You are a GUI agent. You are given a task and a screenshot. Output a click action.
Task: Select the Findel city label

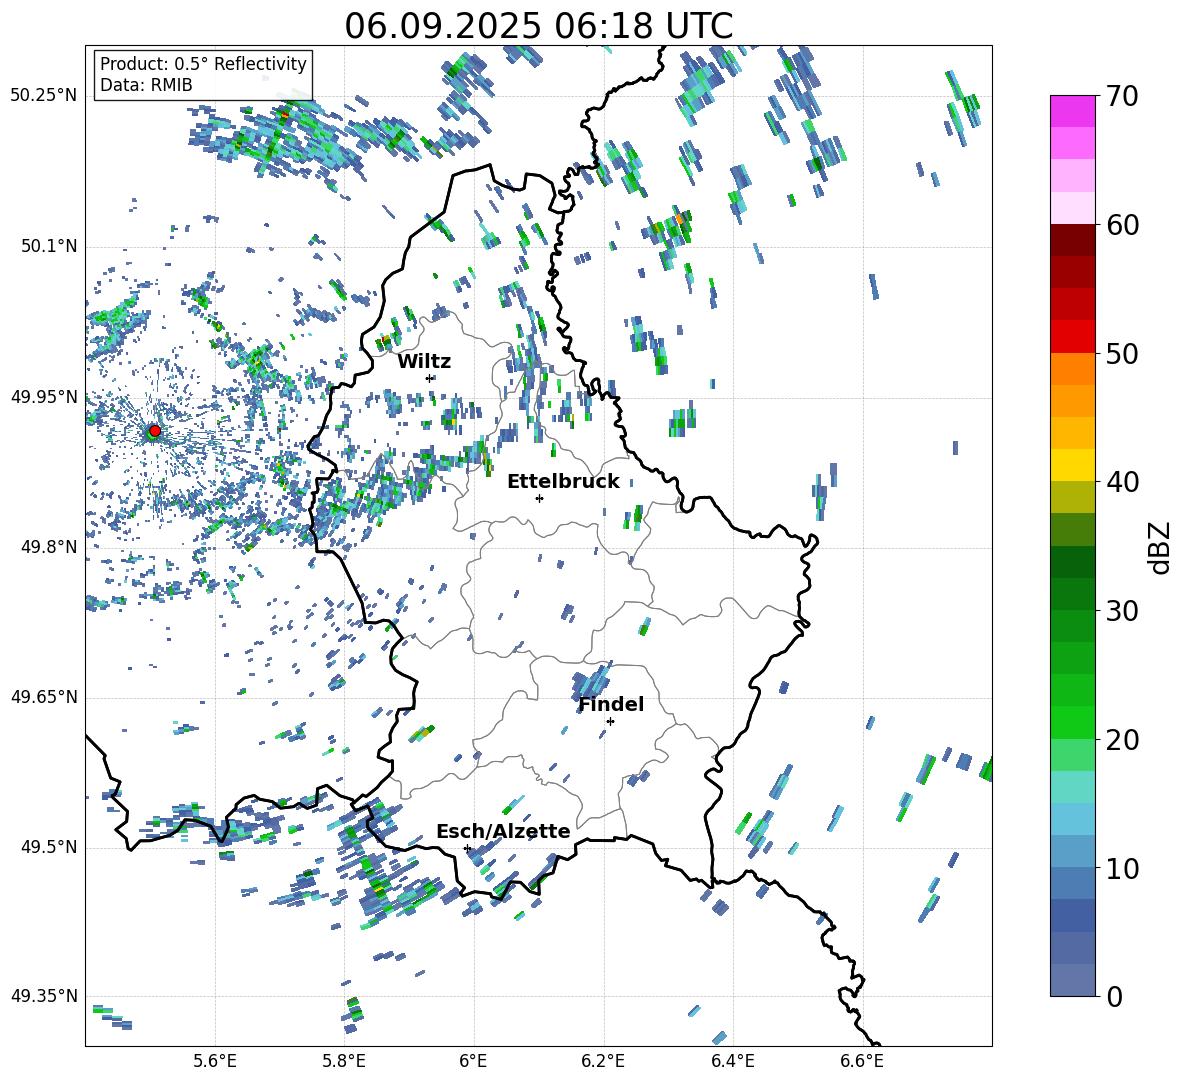[611, 704]
